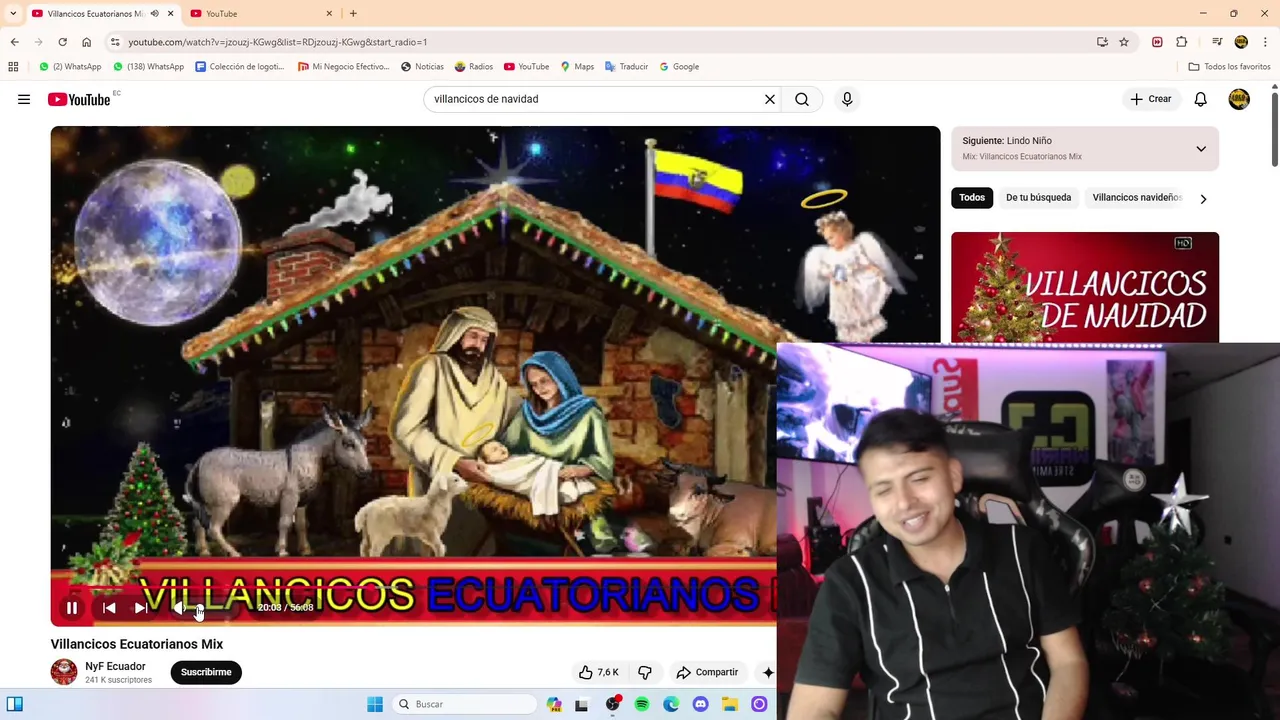Image resolution: width=1280 pixels, height=720 pixels.
Task: Open the notifications bell
Action: (x=1200, y=99)
